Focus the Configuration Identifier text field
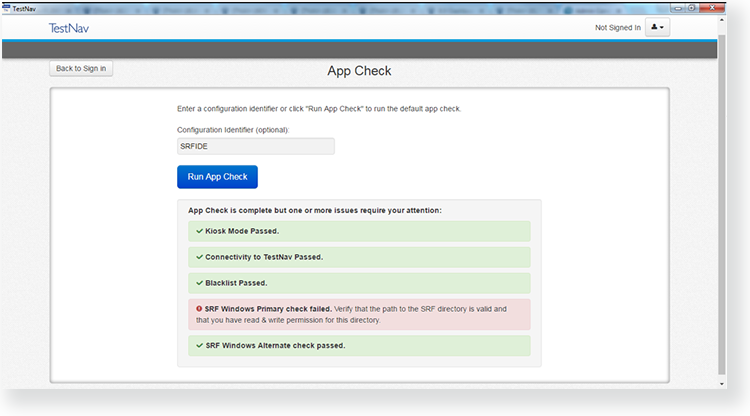The image size is (750, 416). 255,146
